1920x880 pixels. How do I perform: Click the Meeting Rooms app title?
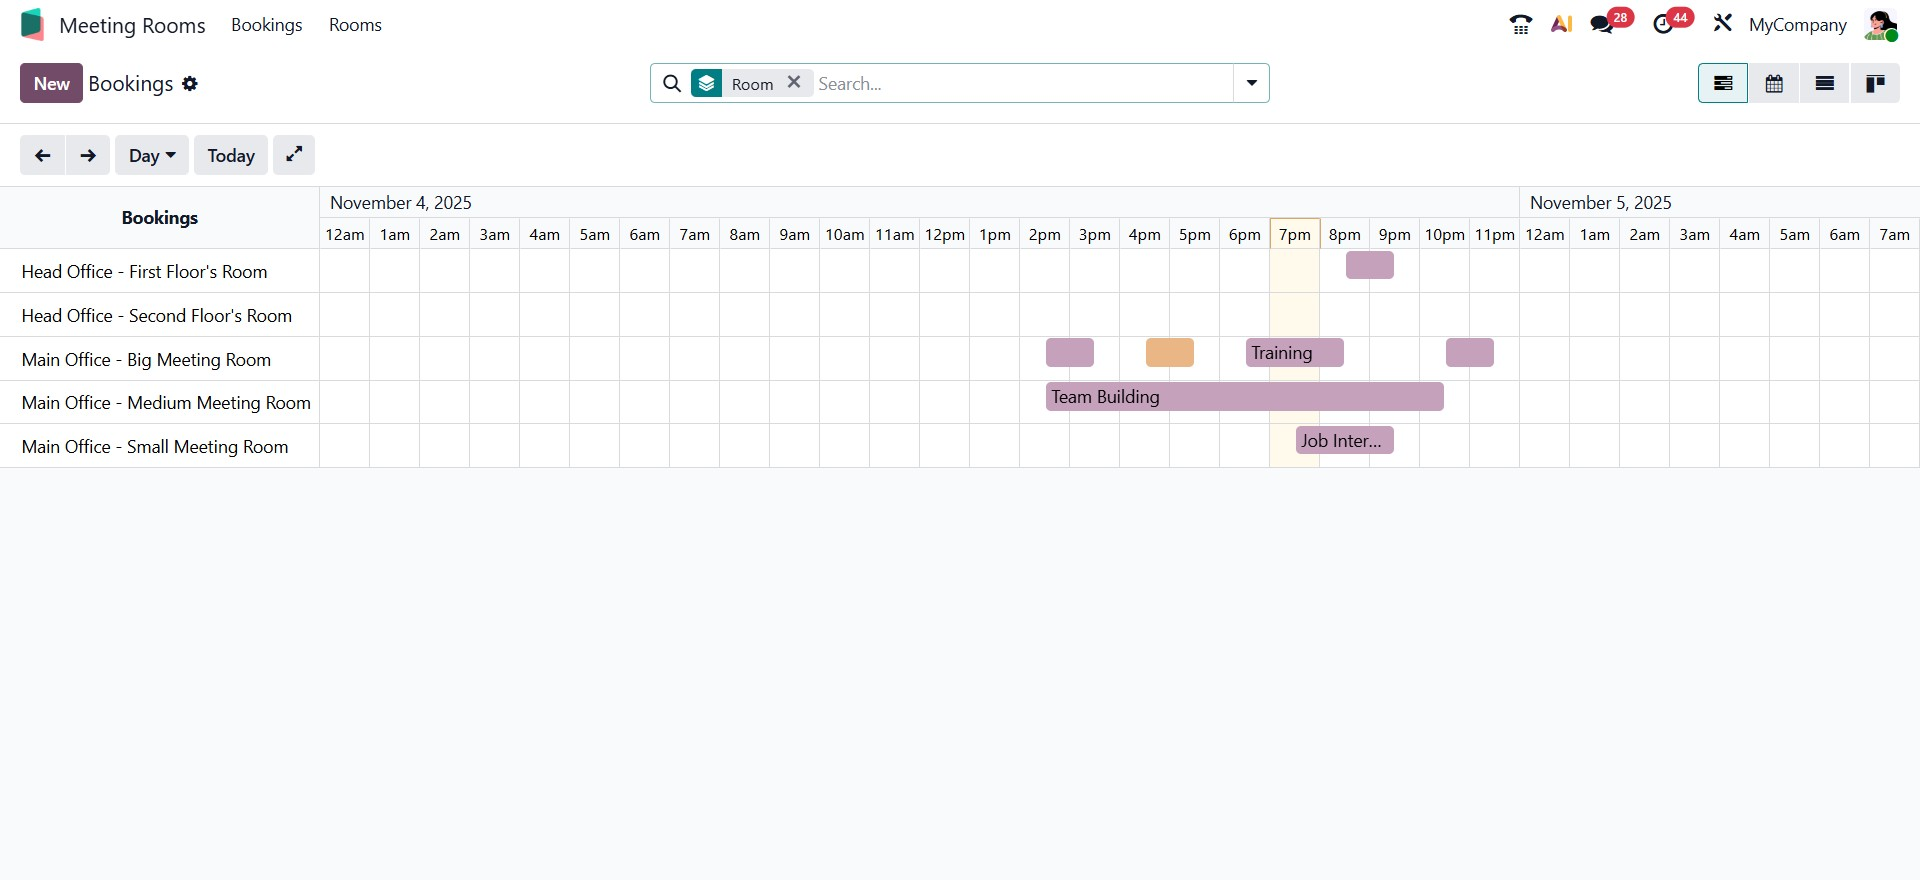(x=132, y=25)
